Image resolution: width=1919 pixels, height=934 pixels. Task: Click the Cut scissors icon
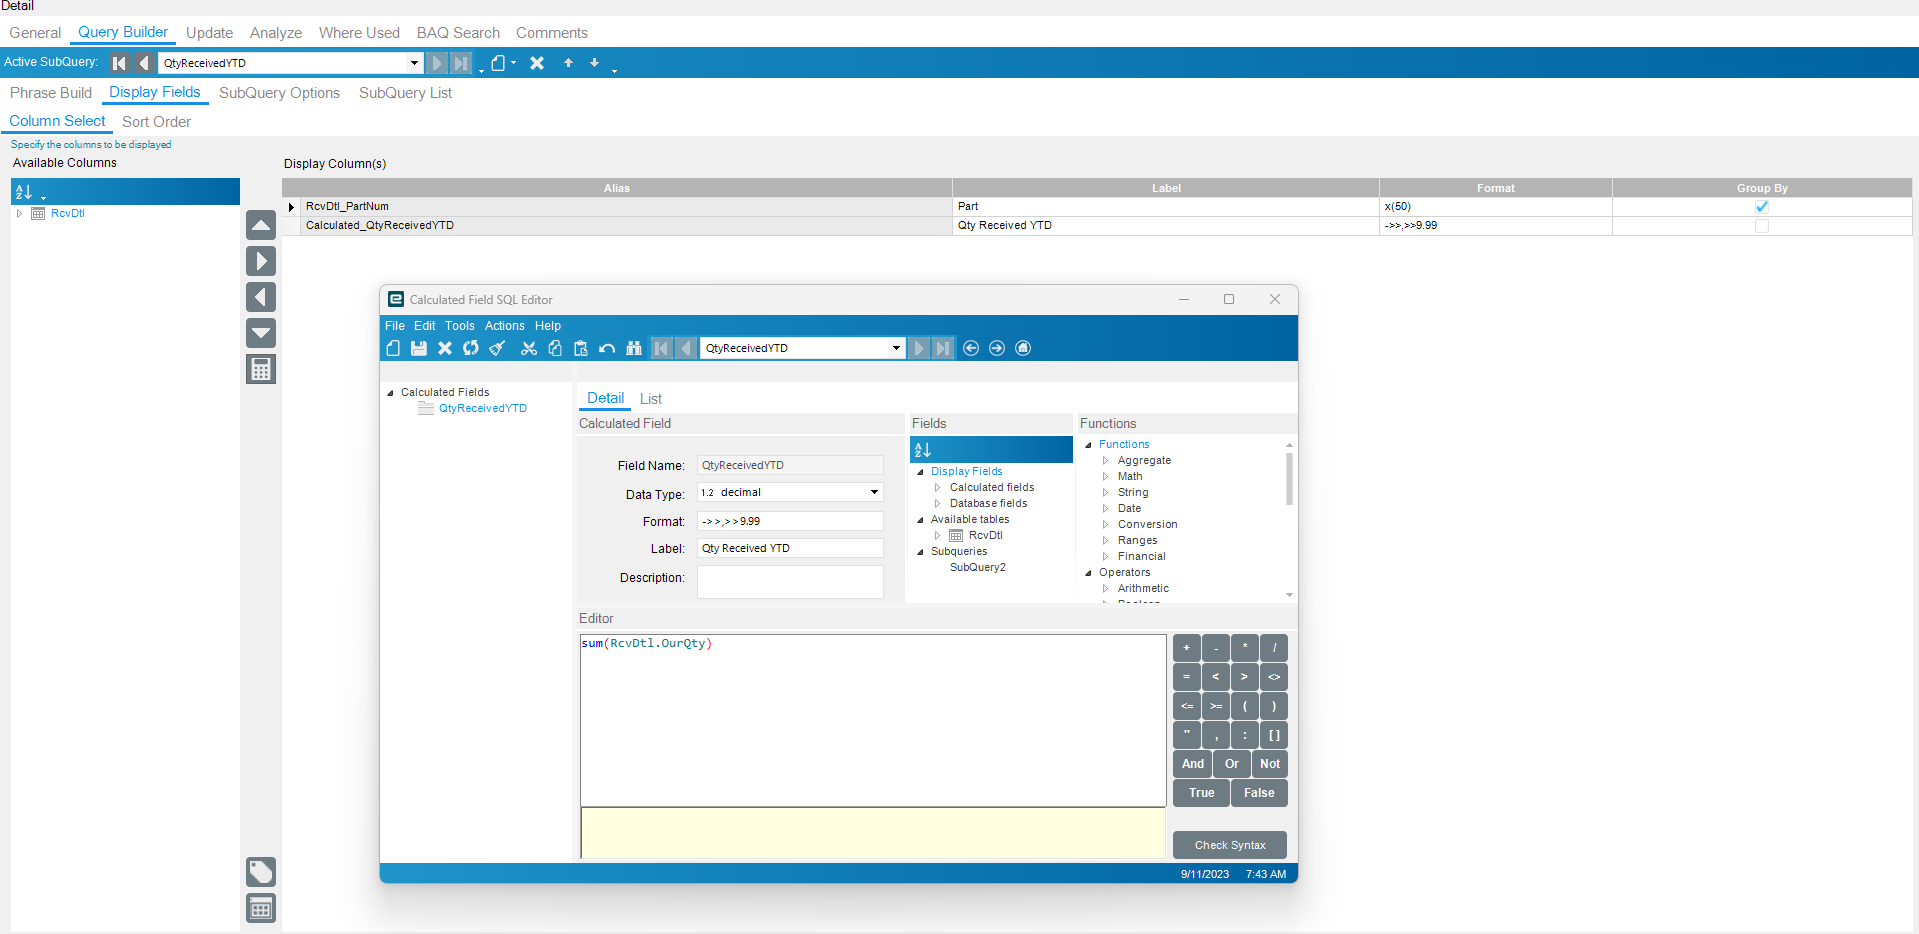529,348
